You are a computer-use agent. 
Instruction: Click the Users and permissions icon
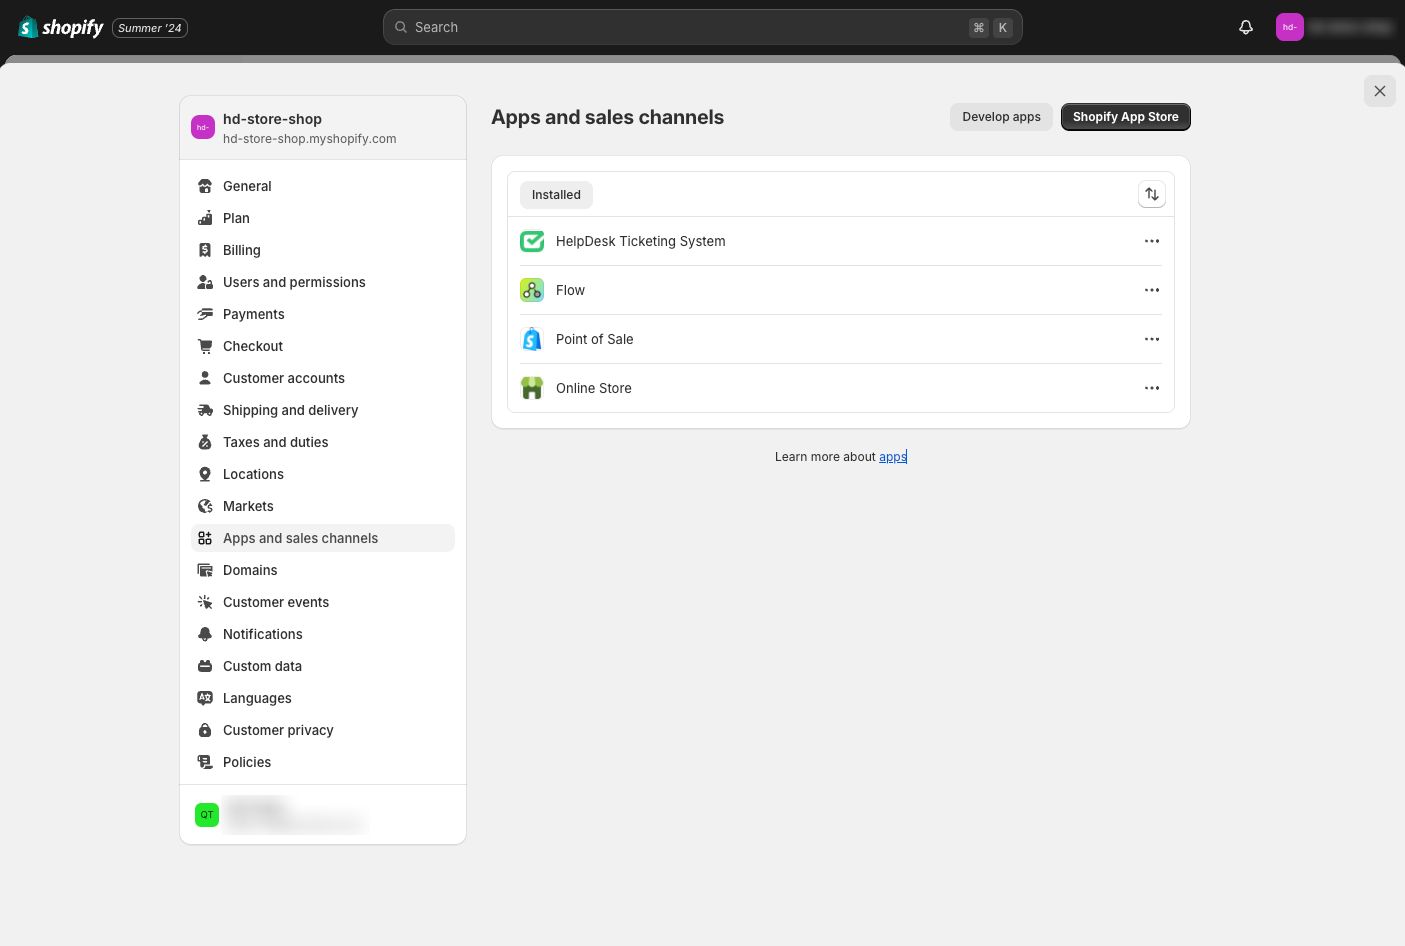[205, 282]
